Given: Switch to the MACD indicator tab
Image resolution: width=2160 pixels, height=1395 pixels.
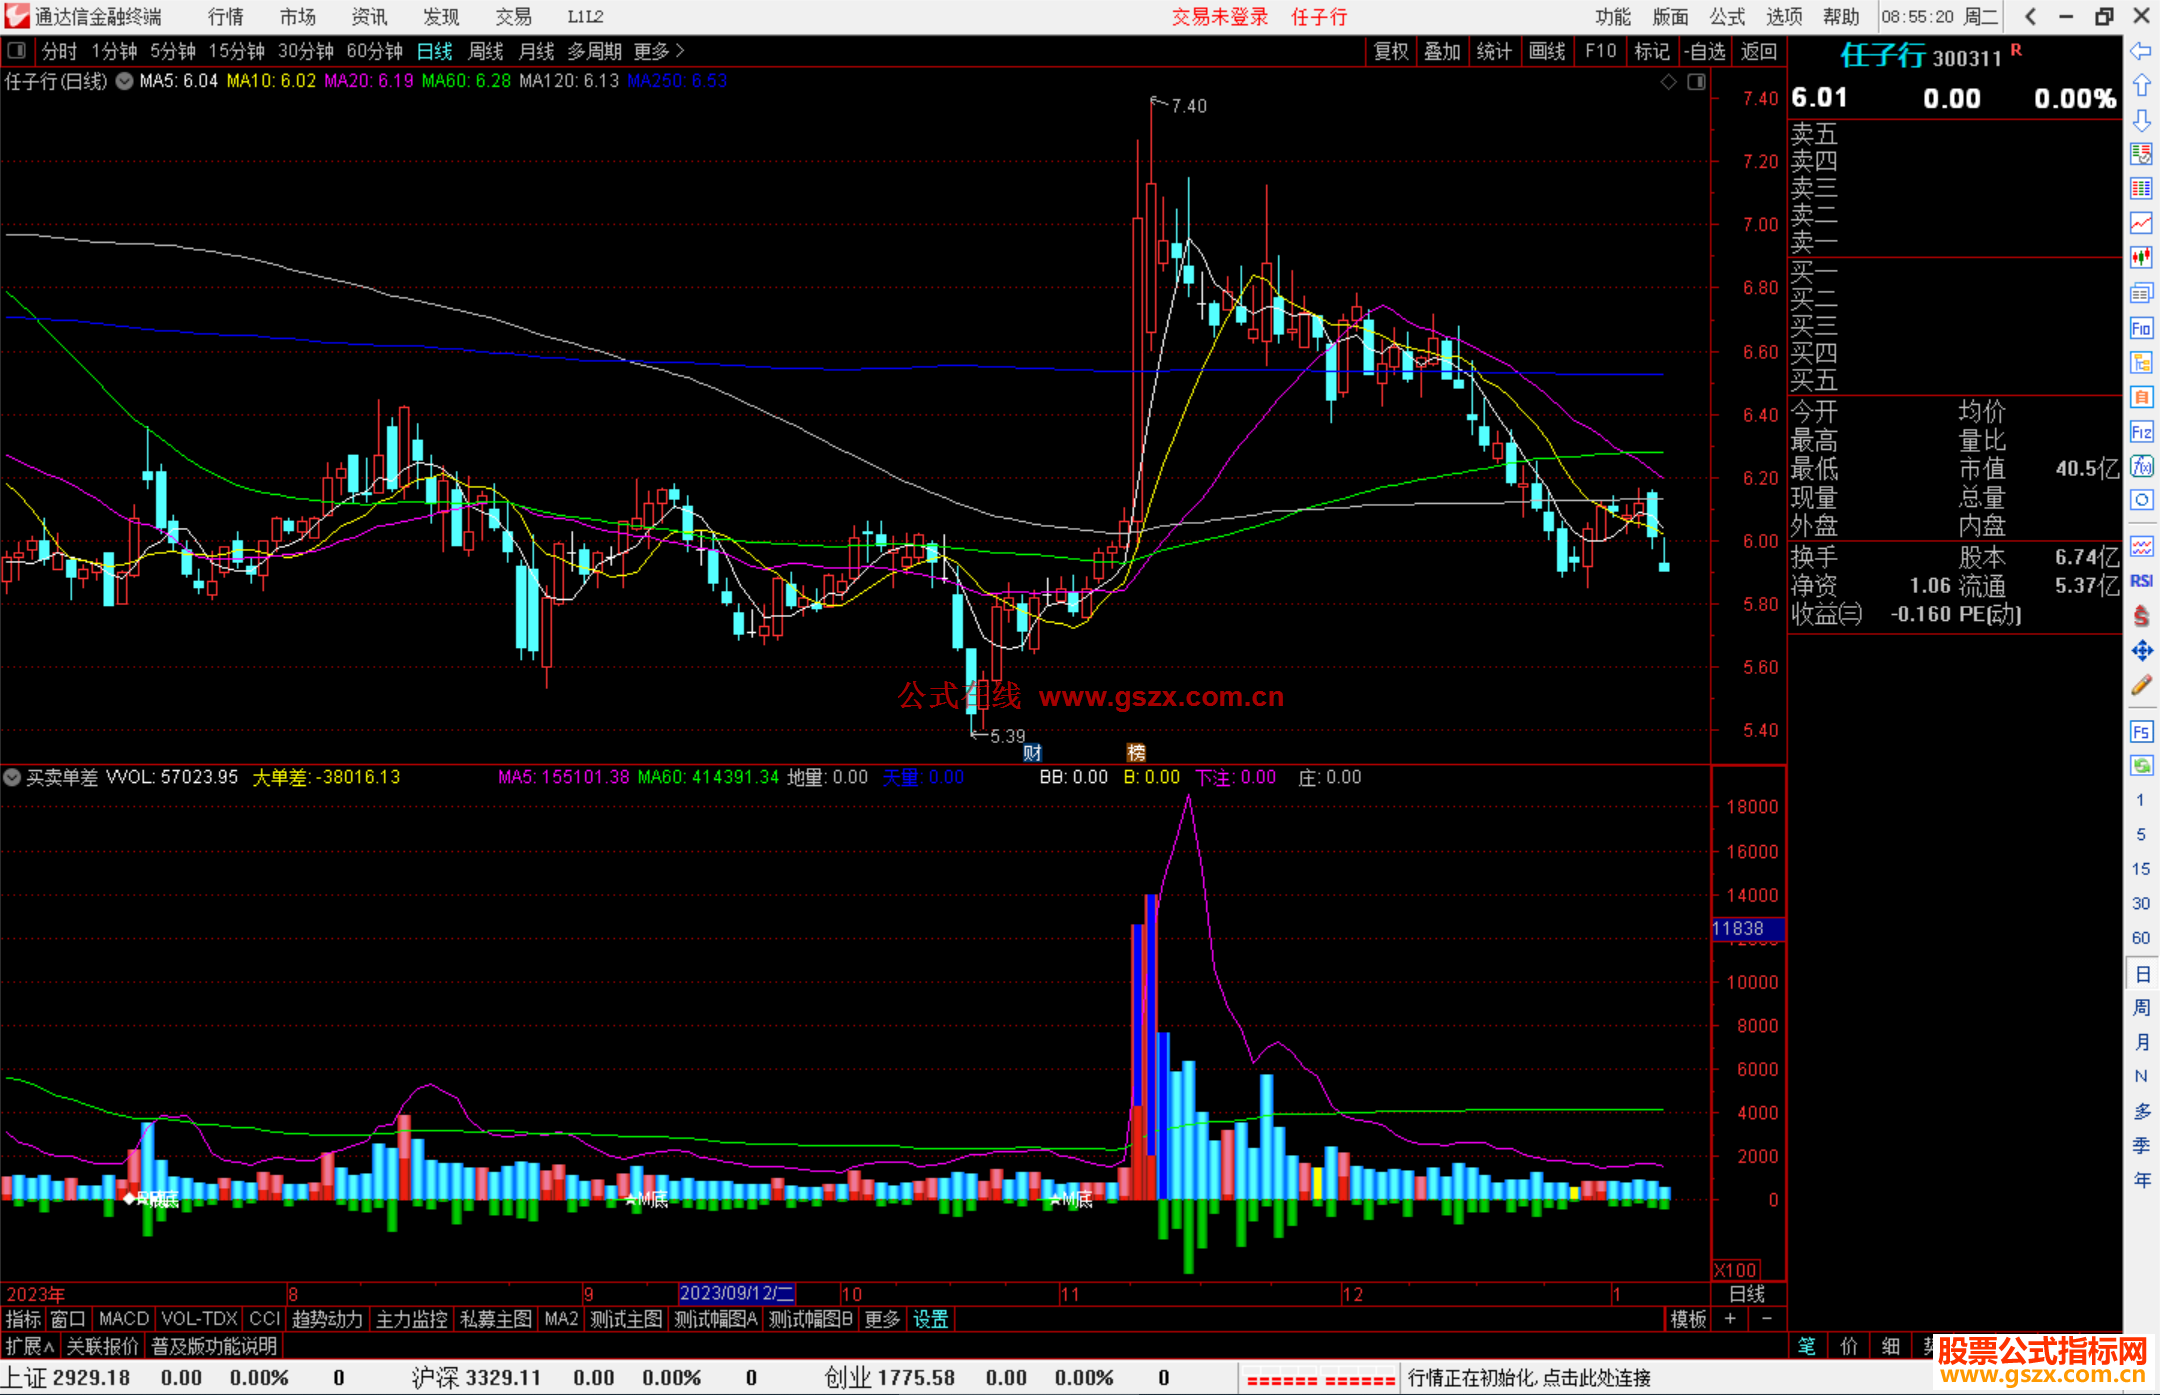Looking at the screenshot, I should (x=123, y=1319).
